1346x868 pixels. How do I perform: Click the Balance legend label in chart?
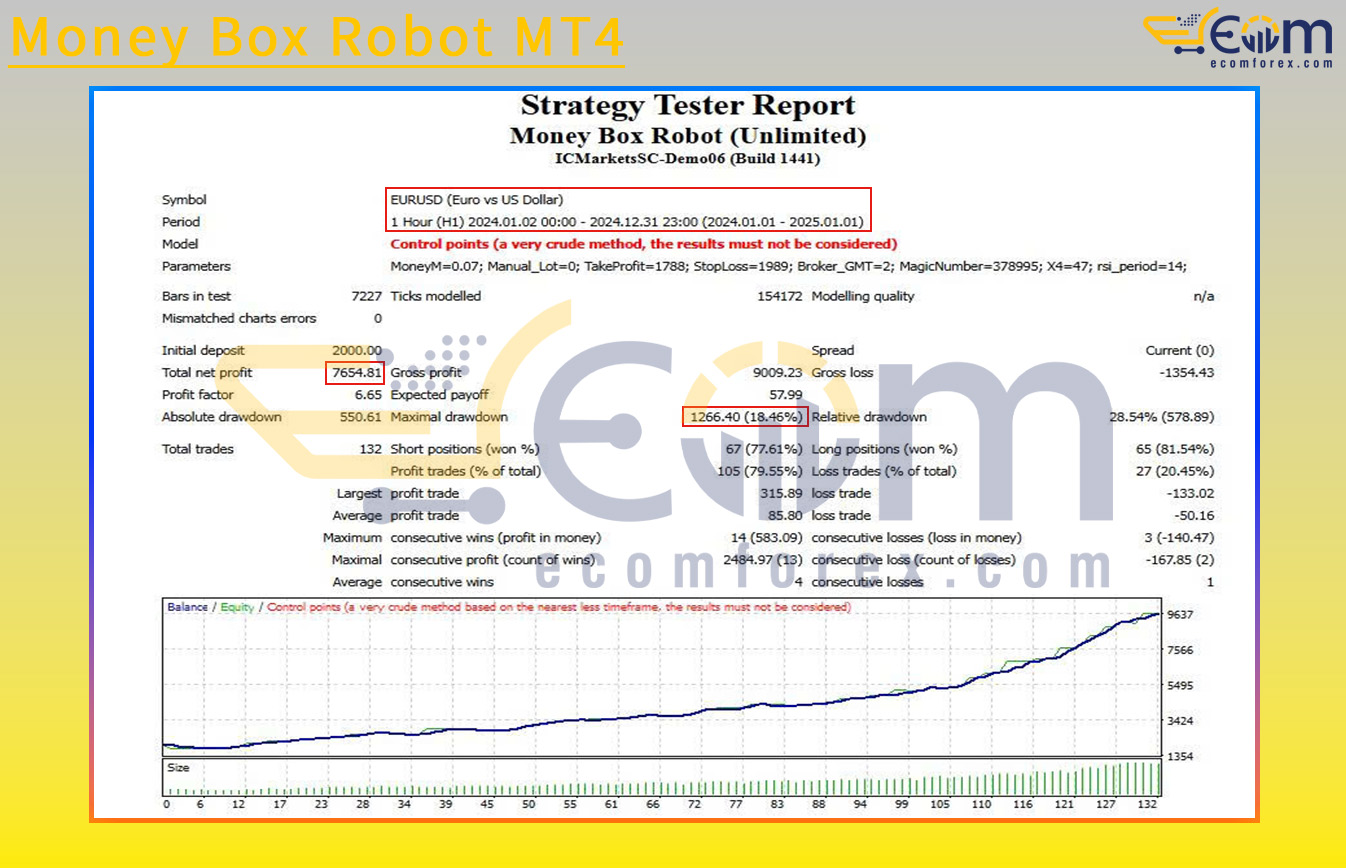pos(188,607)
